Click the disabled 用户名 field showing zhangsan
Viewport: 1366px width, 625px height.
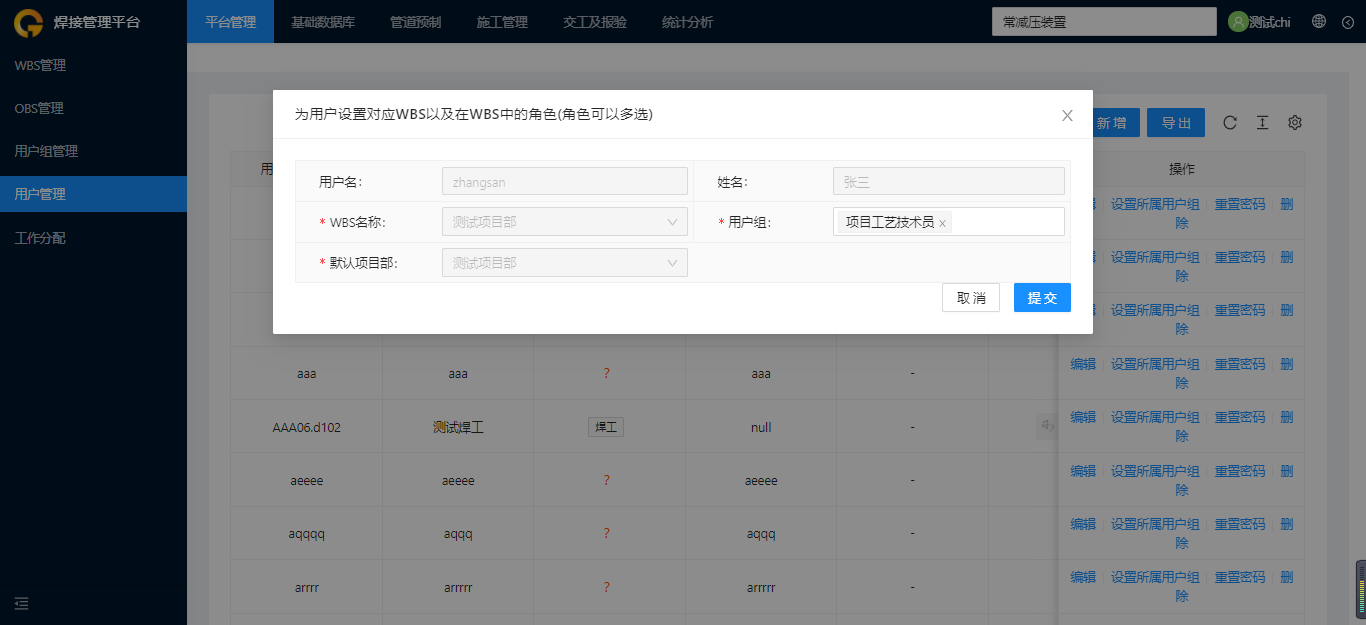click(565, 181)
